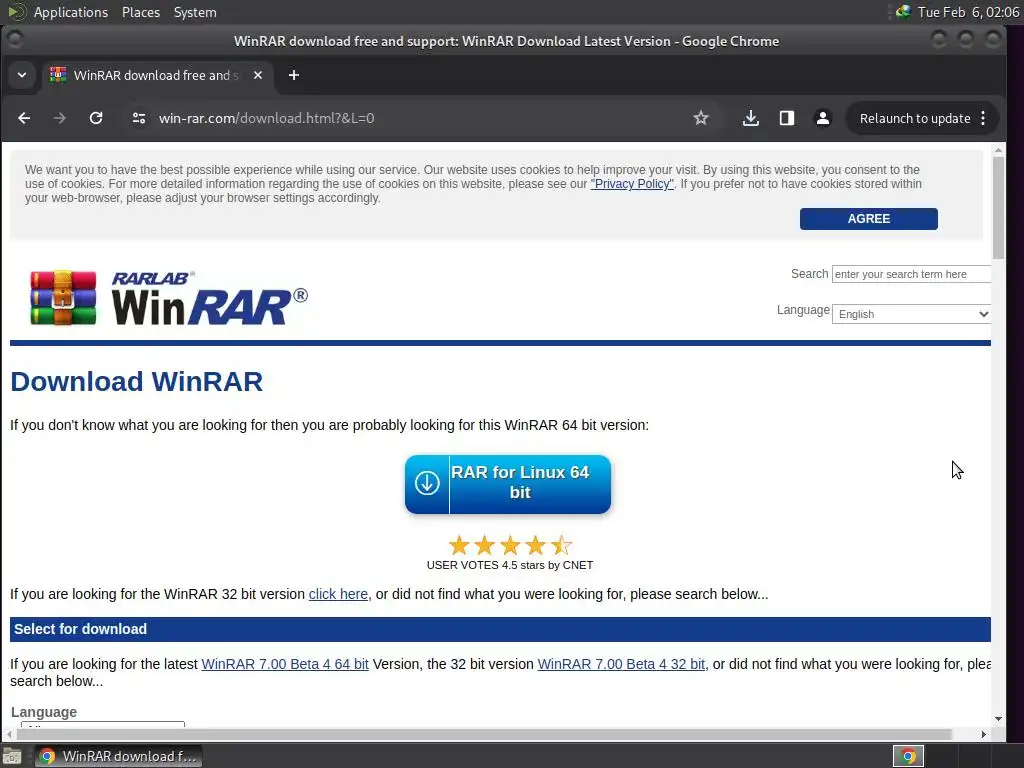1024x768 pixels.
Task: View site information icon in address bar
Action: coord(138,118)
